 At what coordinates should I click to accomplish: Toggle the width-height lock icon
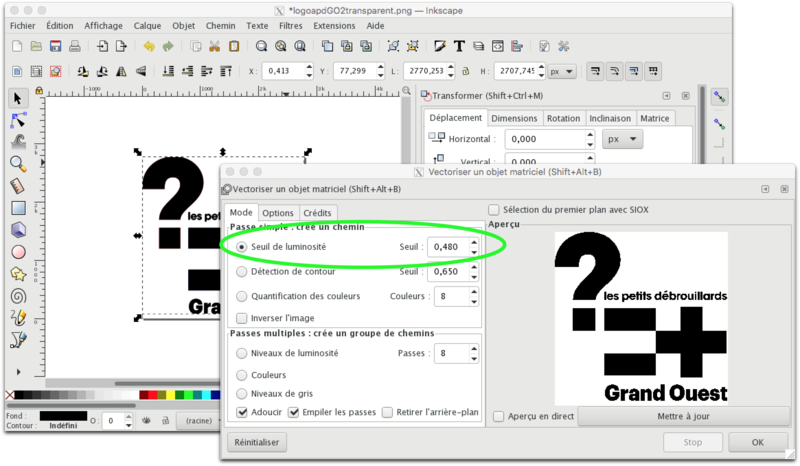[x=465, y=71]
